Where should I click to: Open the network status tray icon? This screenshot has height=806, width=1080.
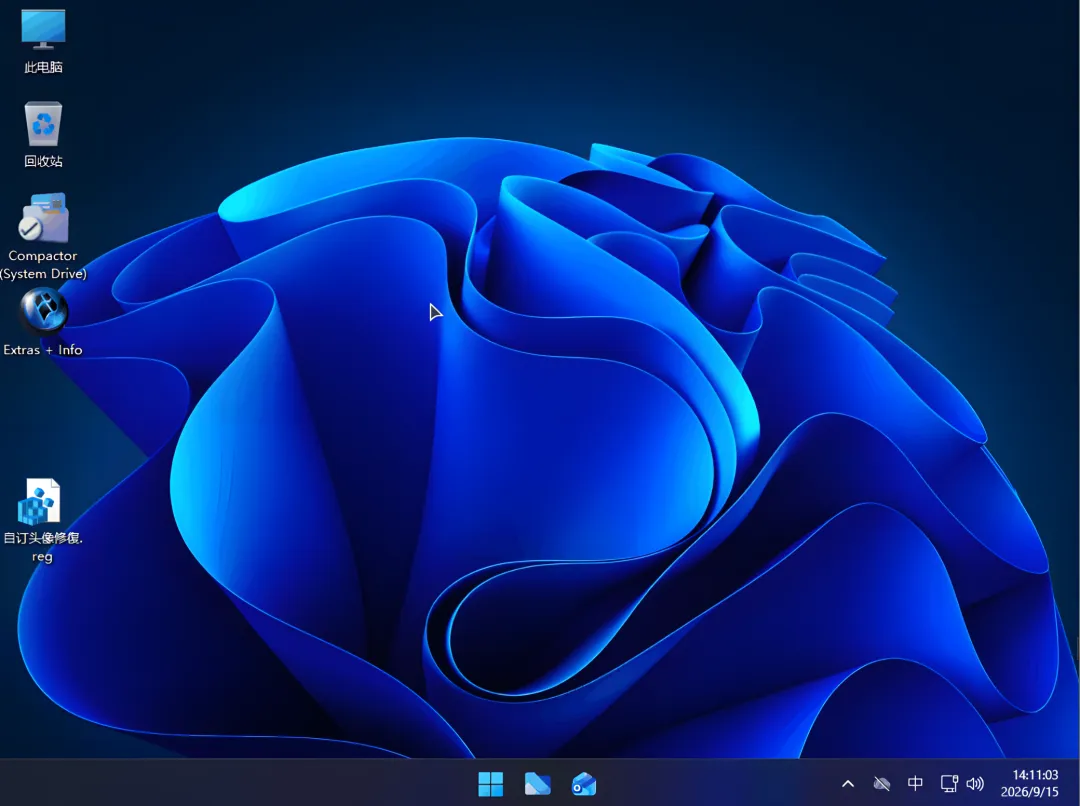[x=949, y=783]
